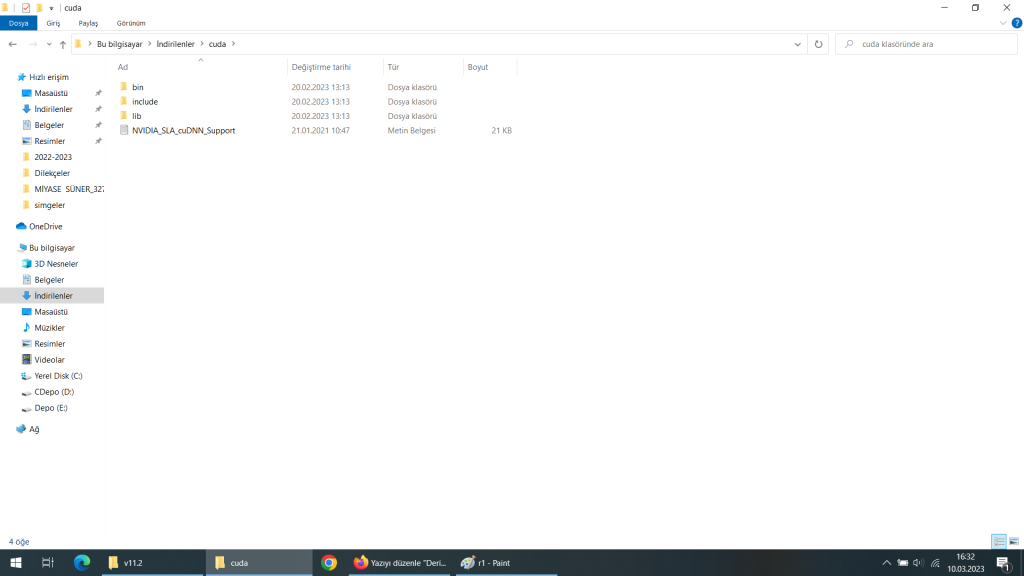Expand the ribbon using the chevron
The height and width of the screenshot is (576, 1024).
1003,23
